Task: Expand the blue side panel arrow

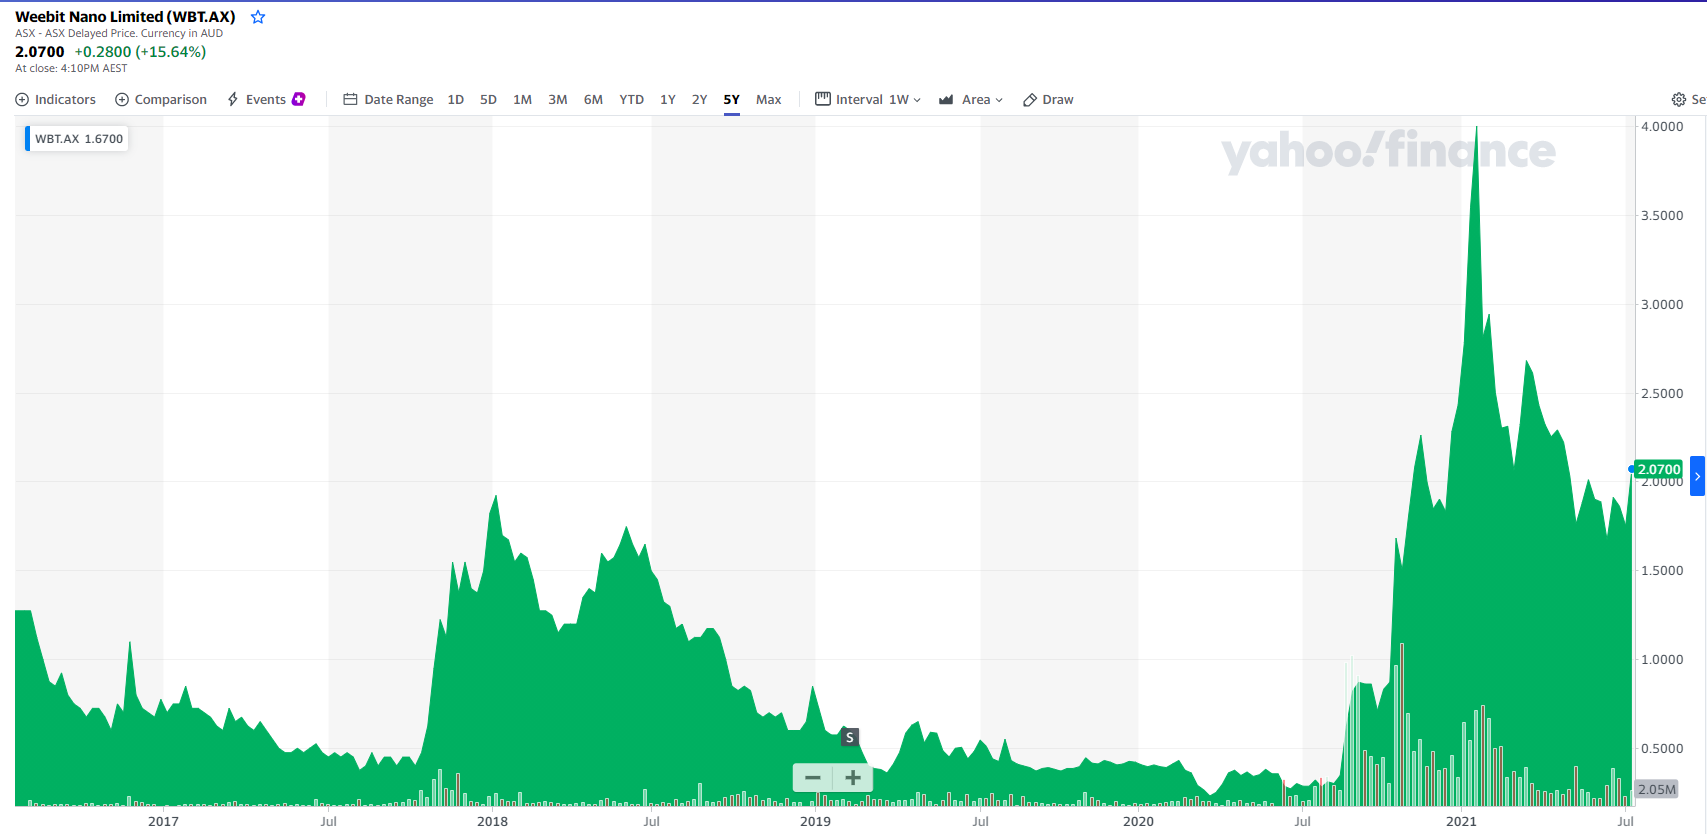Action: point(1697,476)
